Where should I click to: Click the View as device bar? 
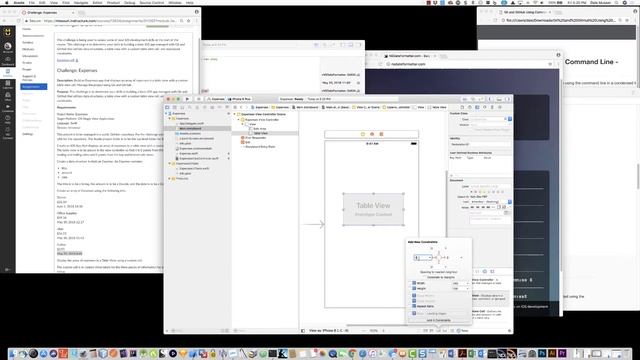pos(328,331)
